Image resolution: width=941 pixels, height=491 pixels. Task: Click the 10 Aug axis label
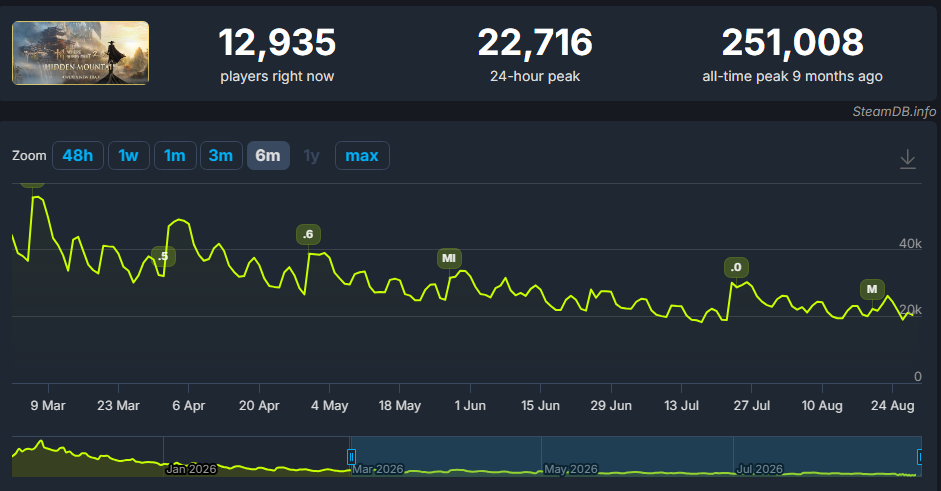[x=822, y=405]
